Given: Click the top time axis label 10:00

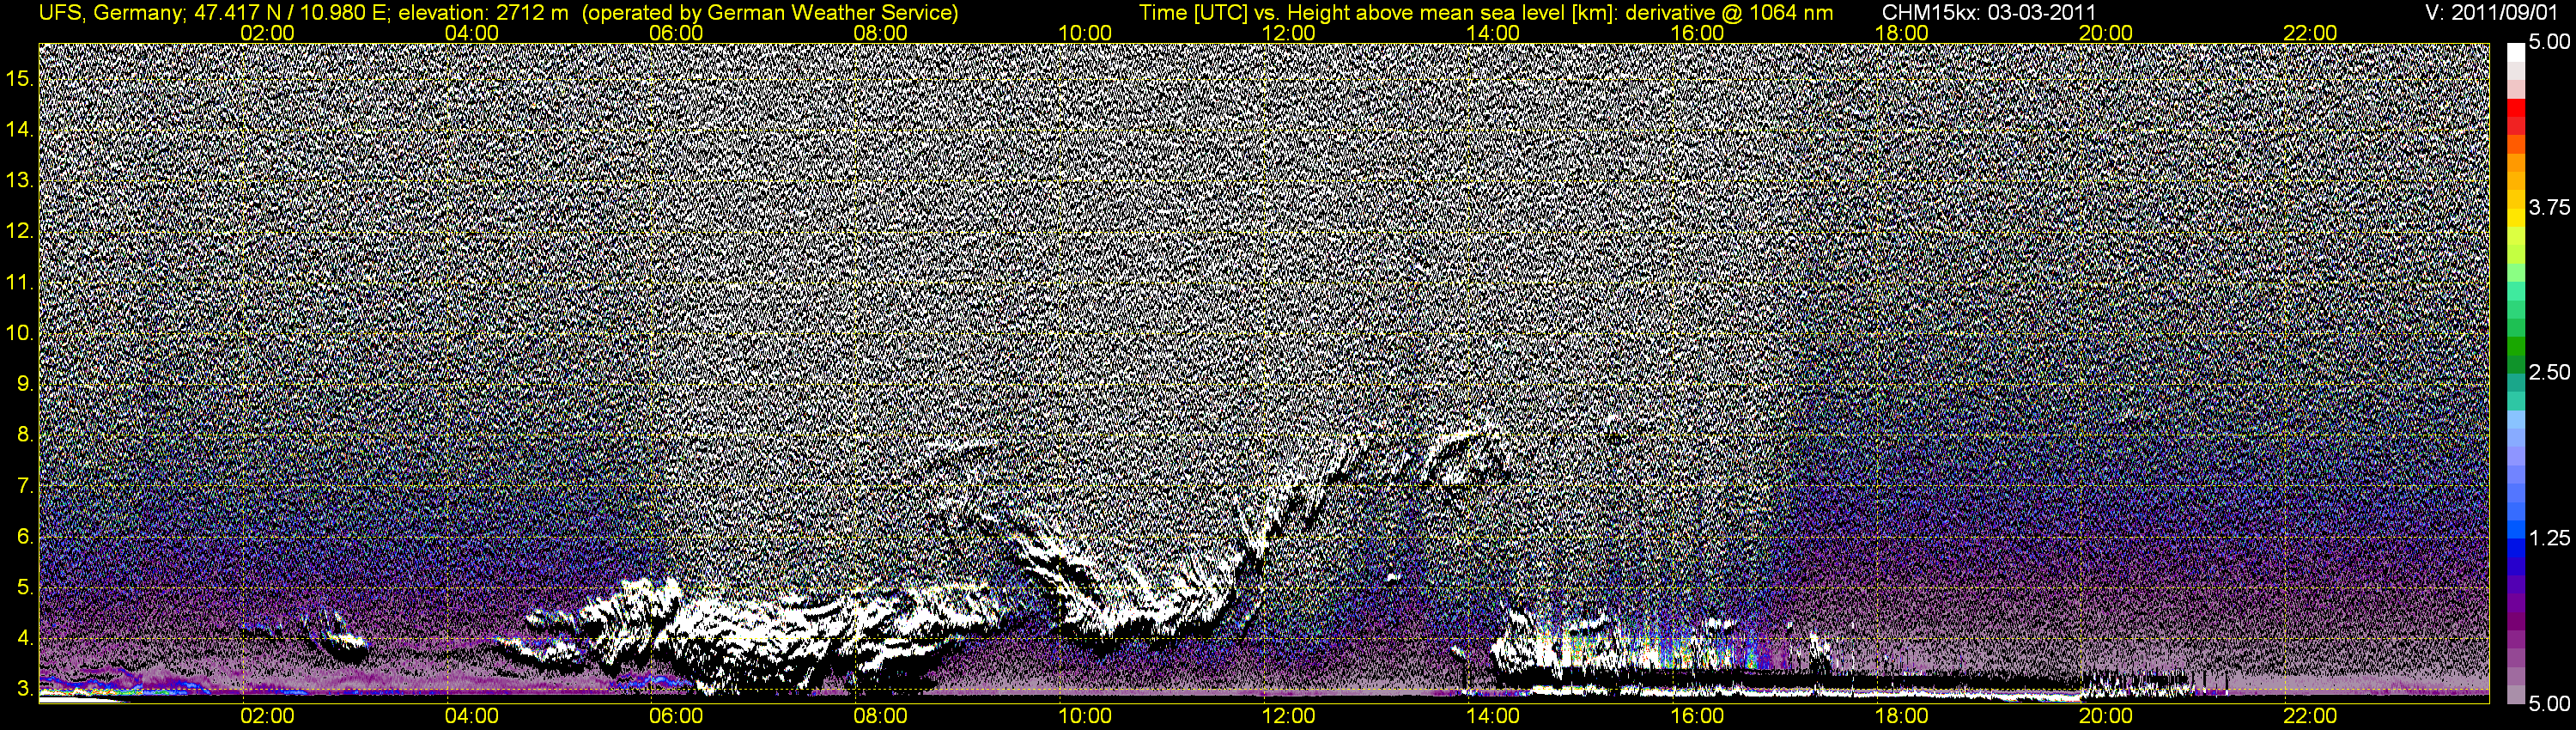Looking at the screenshot, I should 1085,33.
